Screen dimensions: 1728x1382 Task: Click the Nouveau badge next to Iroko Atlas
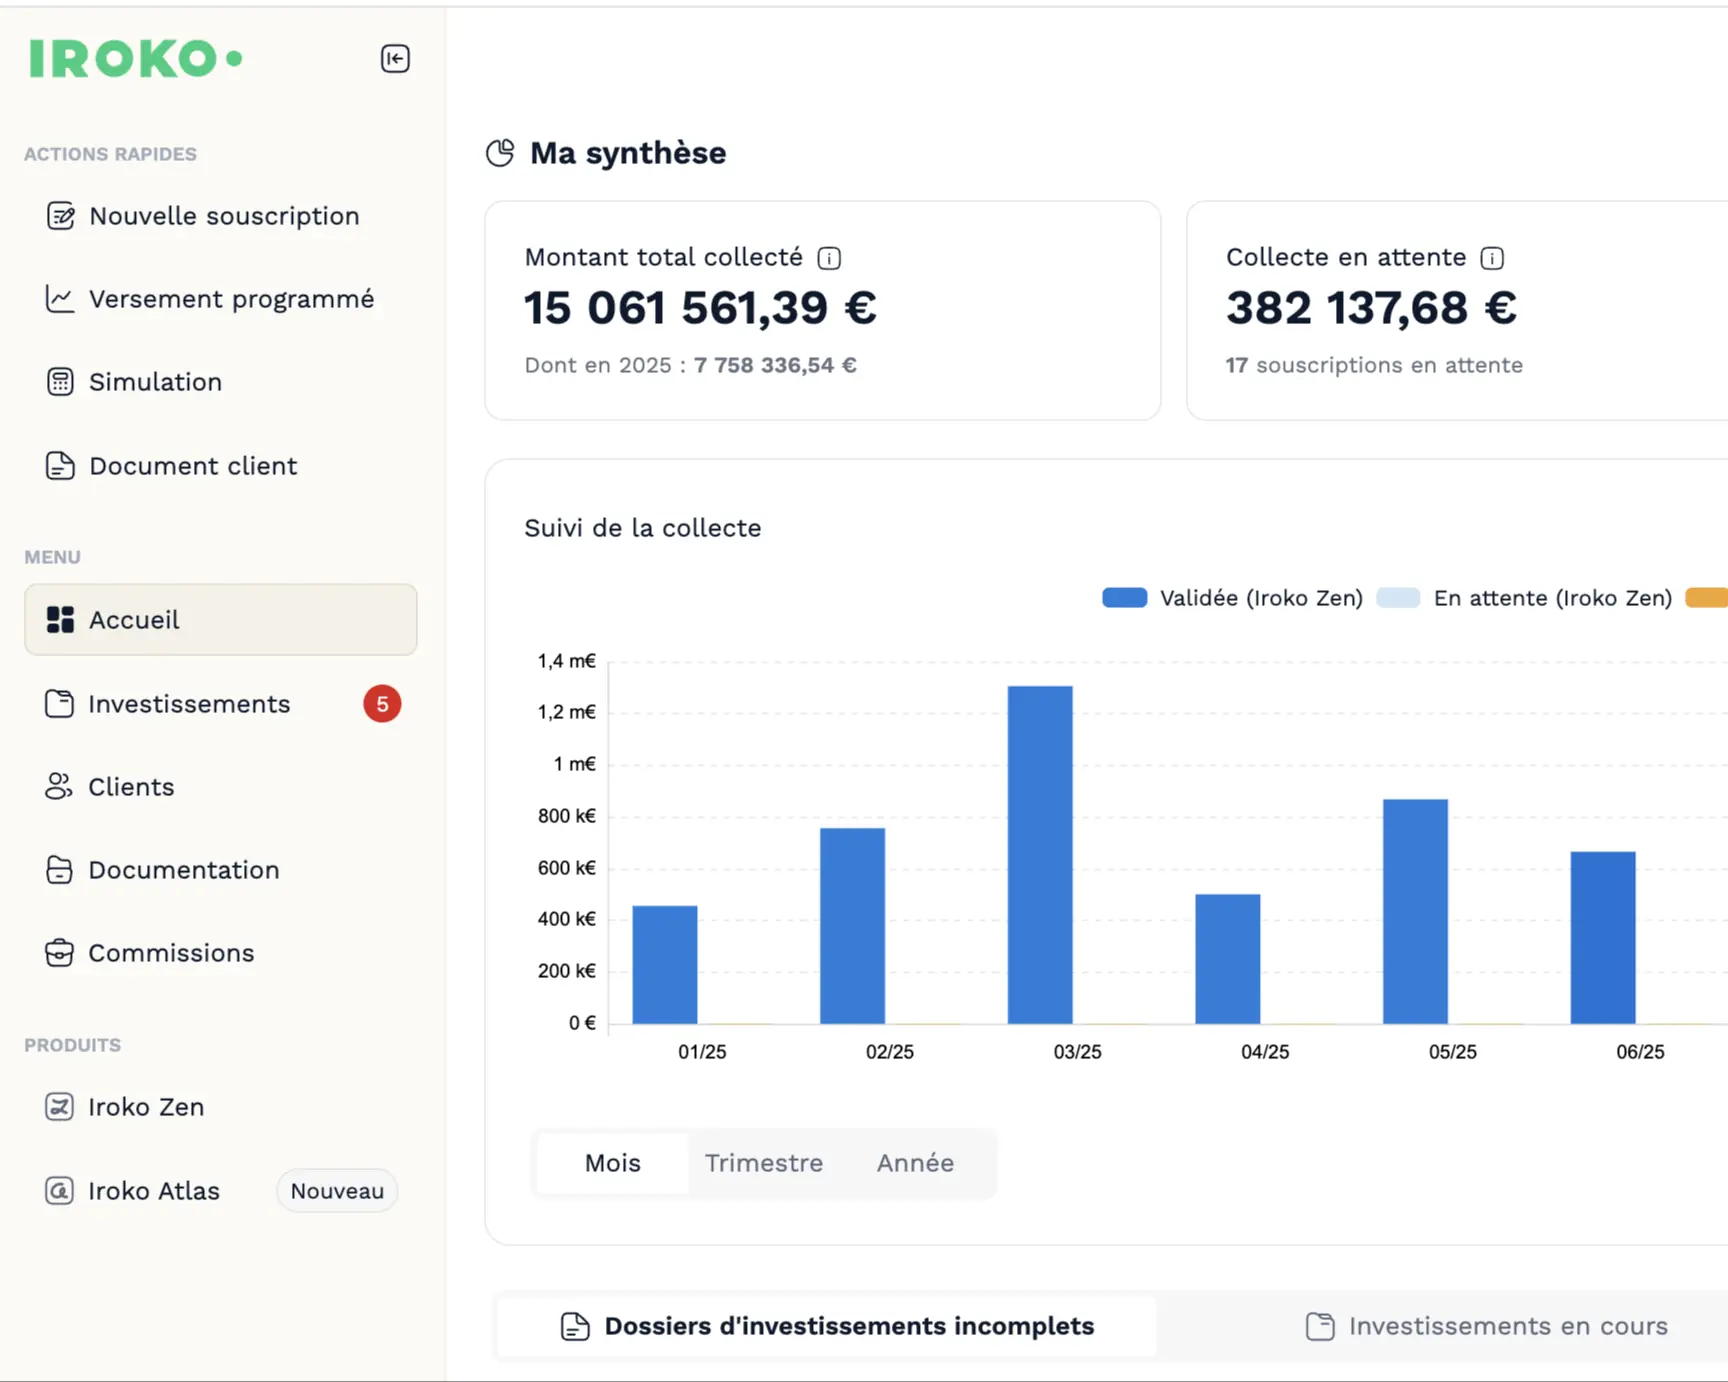coord(337,1191)
